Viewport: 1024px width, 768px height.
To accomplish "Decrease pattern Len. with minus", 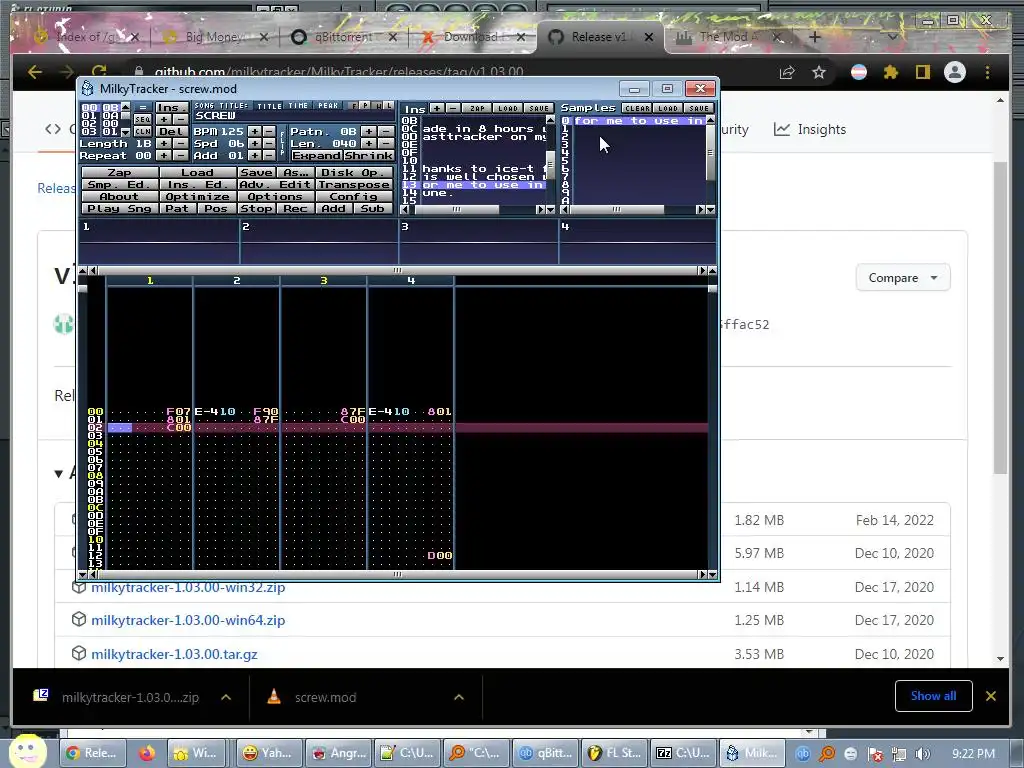I will 386,144.
